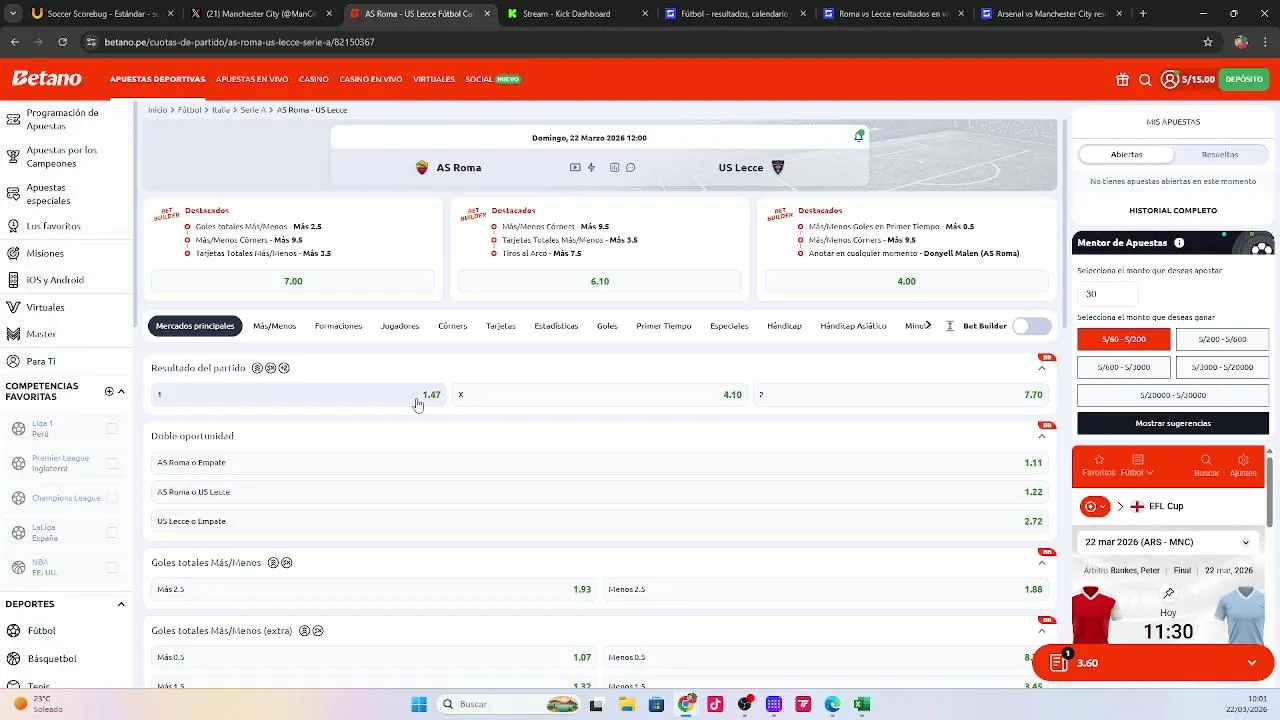
Task: Open the live video stream icon
Action: point(575,167)
